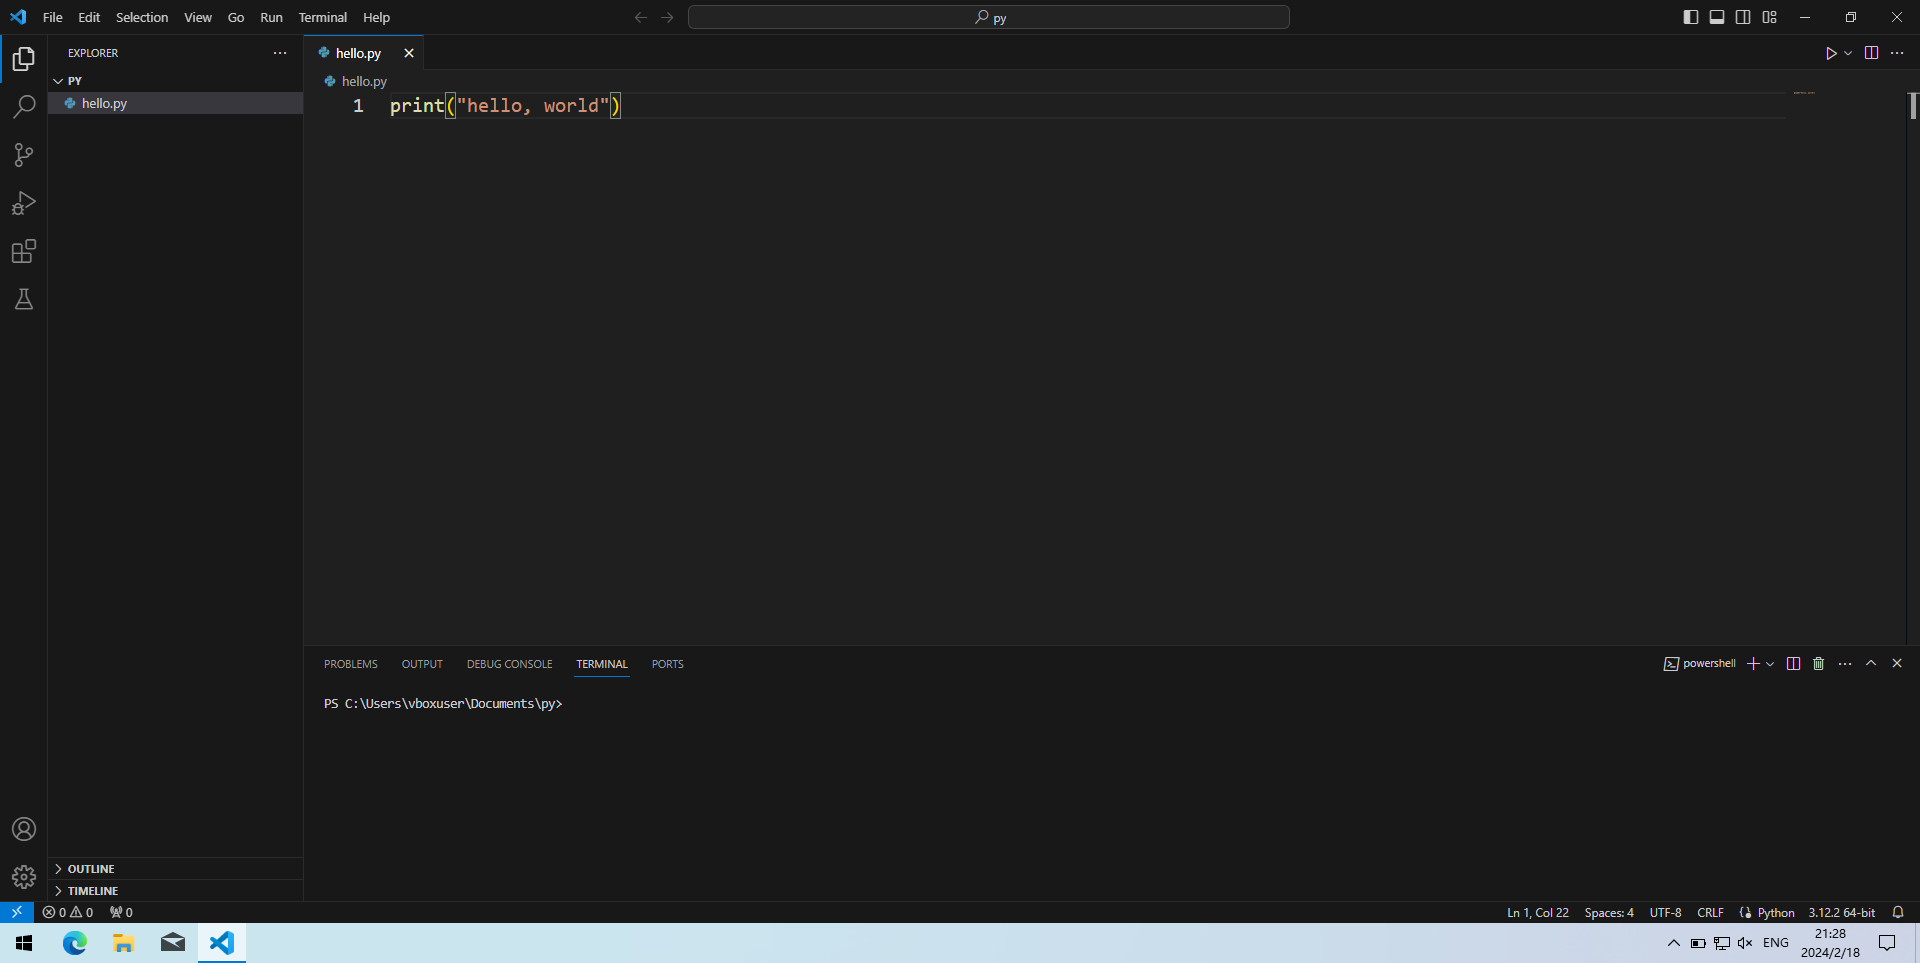The width and height of the screenshot is (1920, 963).
Task: Open Explorer views and more actions ellipsis
Action: (x=280, y=53)
